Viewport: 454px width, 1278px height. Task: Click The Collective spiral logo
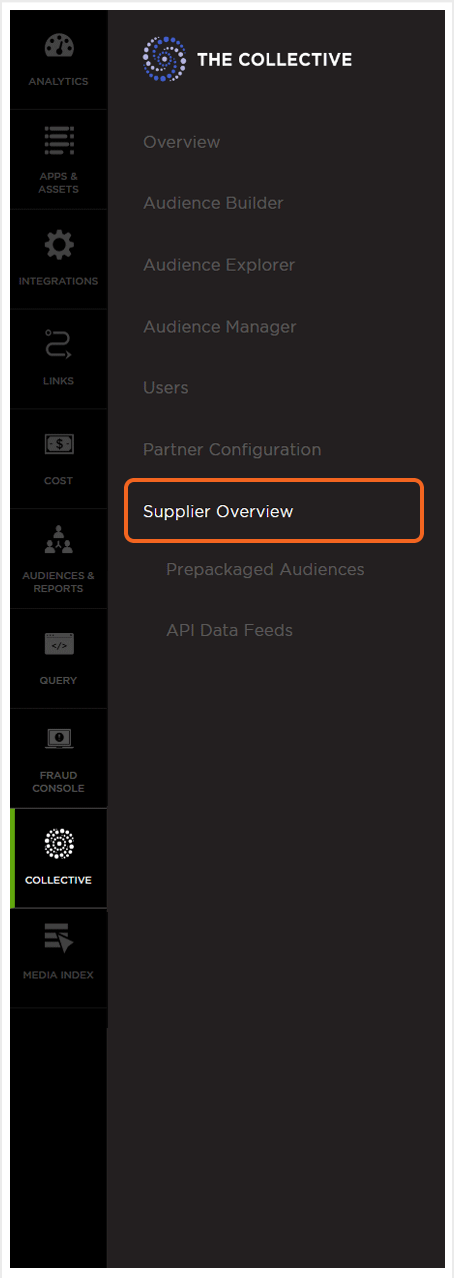(164, 59)
